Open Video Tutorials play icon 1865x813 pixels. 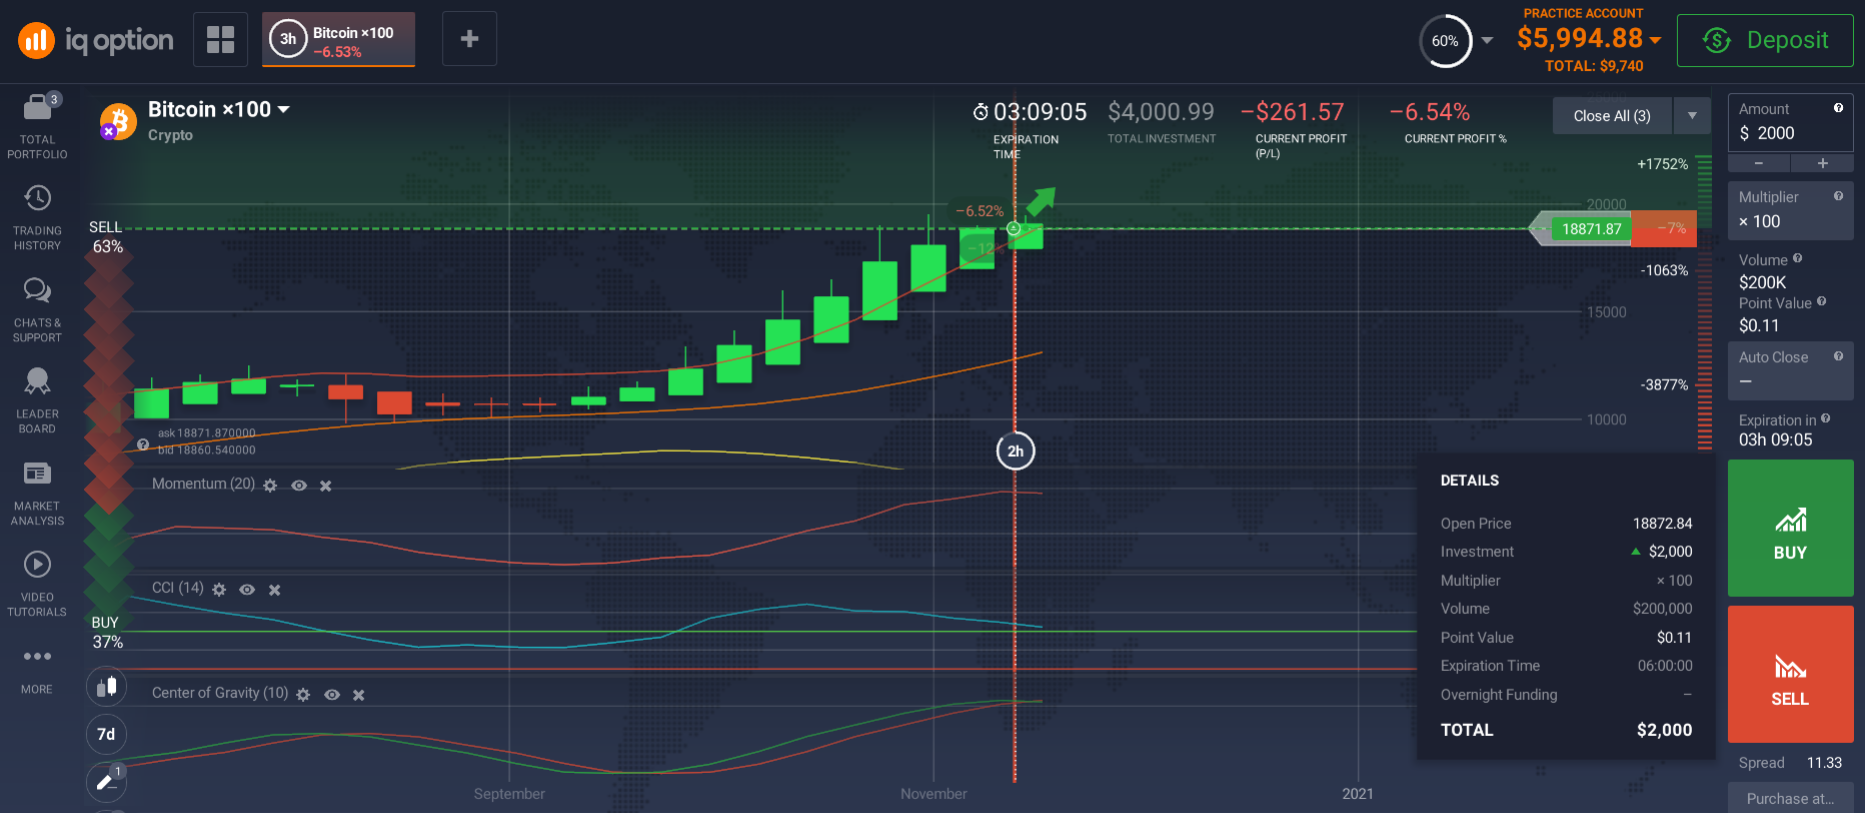point(37,565)
